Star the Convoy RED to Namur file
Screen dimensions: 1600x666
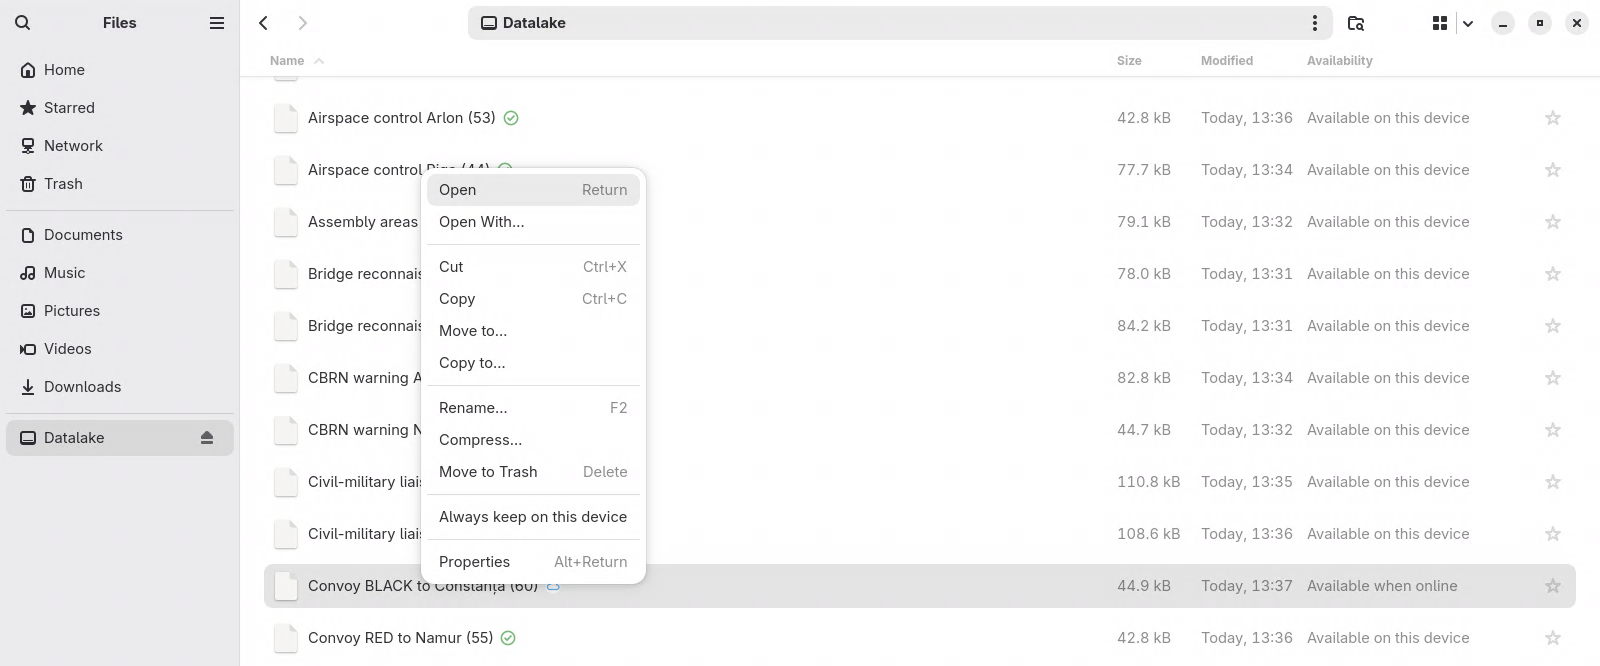(1553, 638)
